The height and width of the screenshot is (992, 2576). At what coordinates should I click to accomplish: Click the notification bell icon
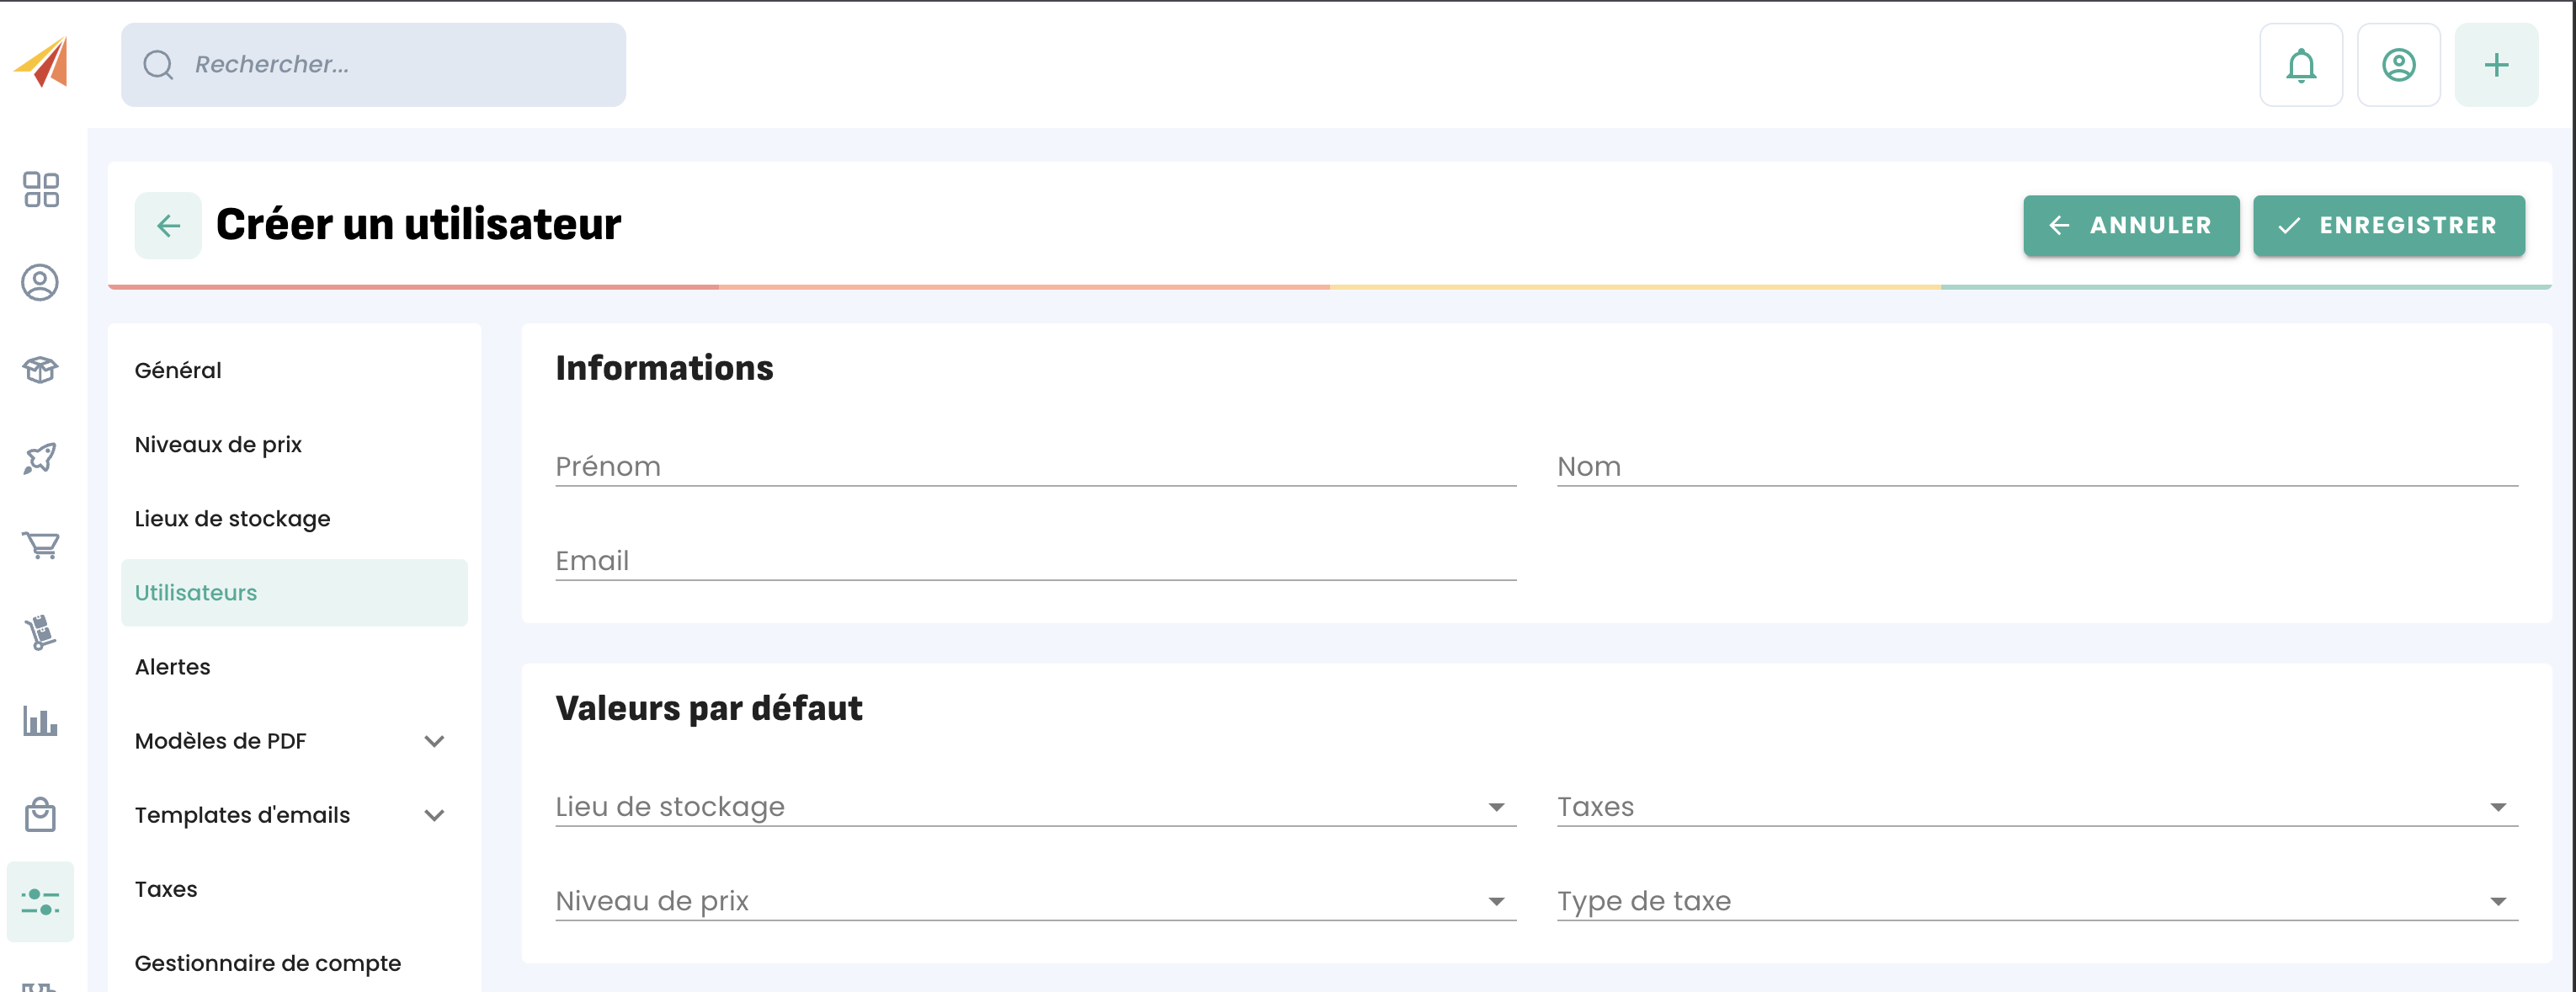2300,66
